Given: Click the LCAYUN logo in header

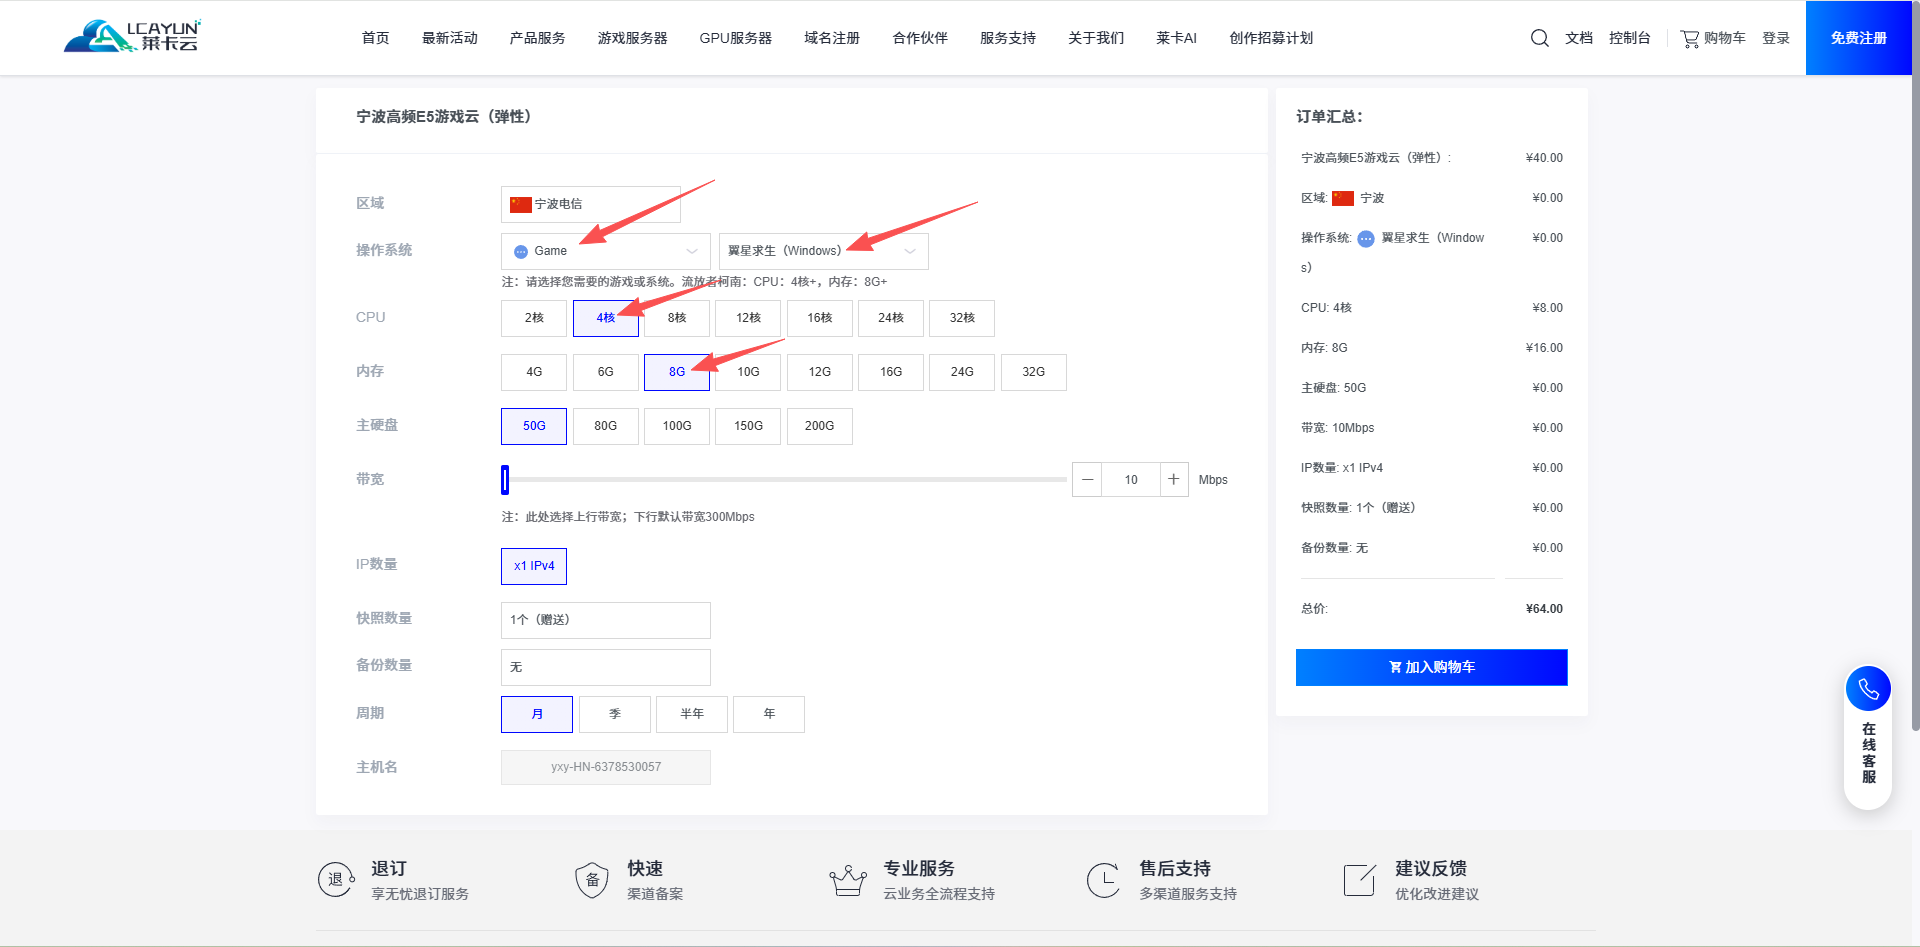Looking at the screenshot, I should (x=132, y=37).
